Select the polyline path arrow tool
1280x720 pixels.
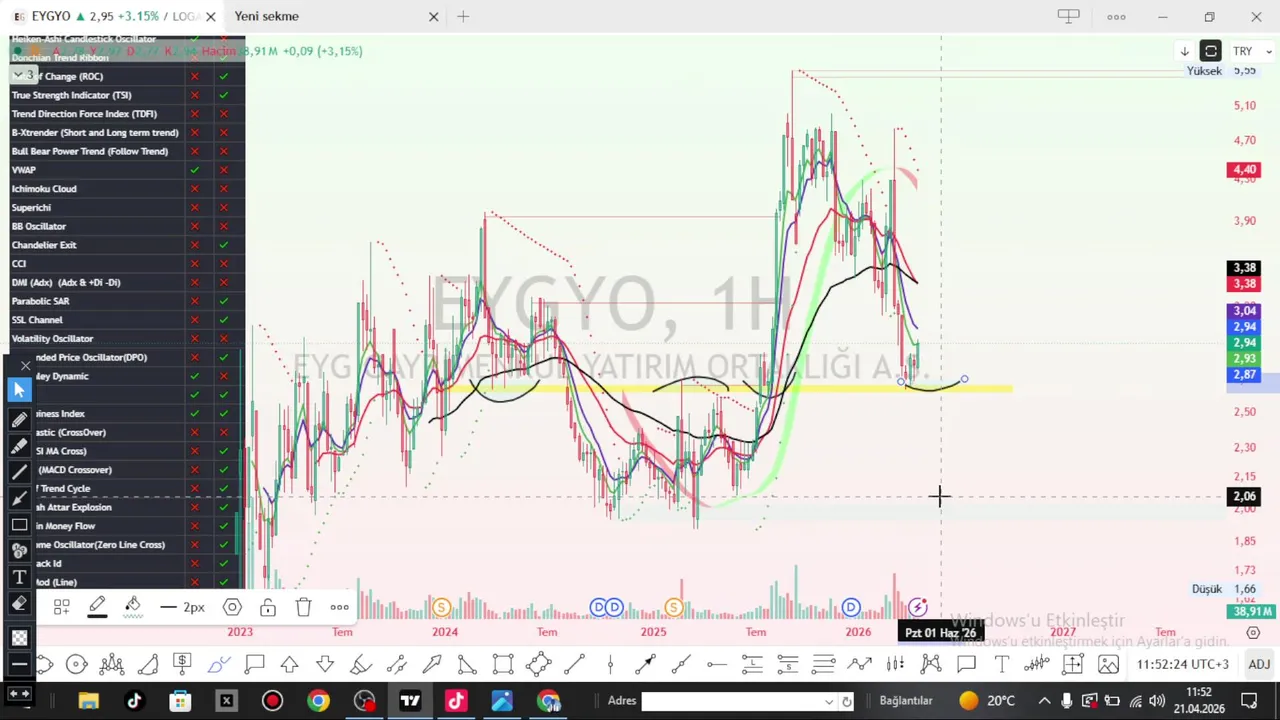(859, 664)
